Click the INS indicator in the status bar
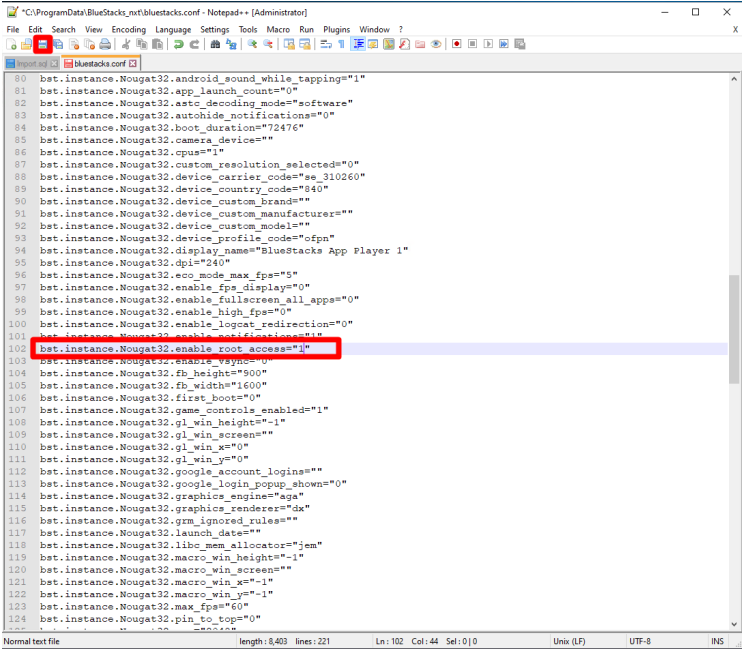The width and height of the screenshot is (747, 649). pos(717,641)
